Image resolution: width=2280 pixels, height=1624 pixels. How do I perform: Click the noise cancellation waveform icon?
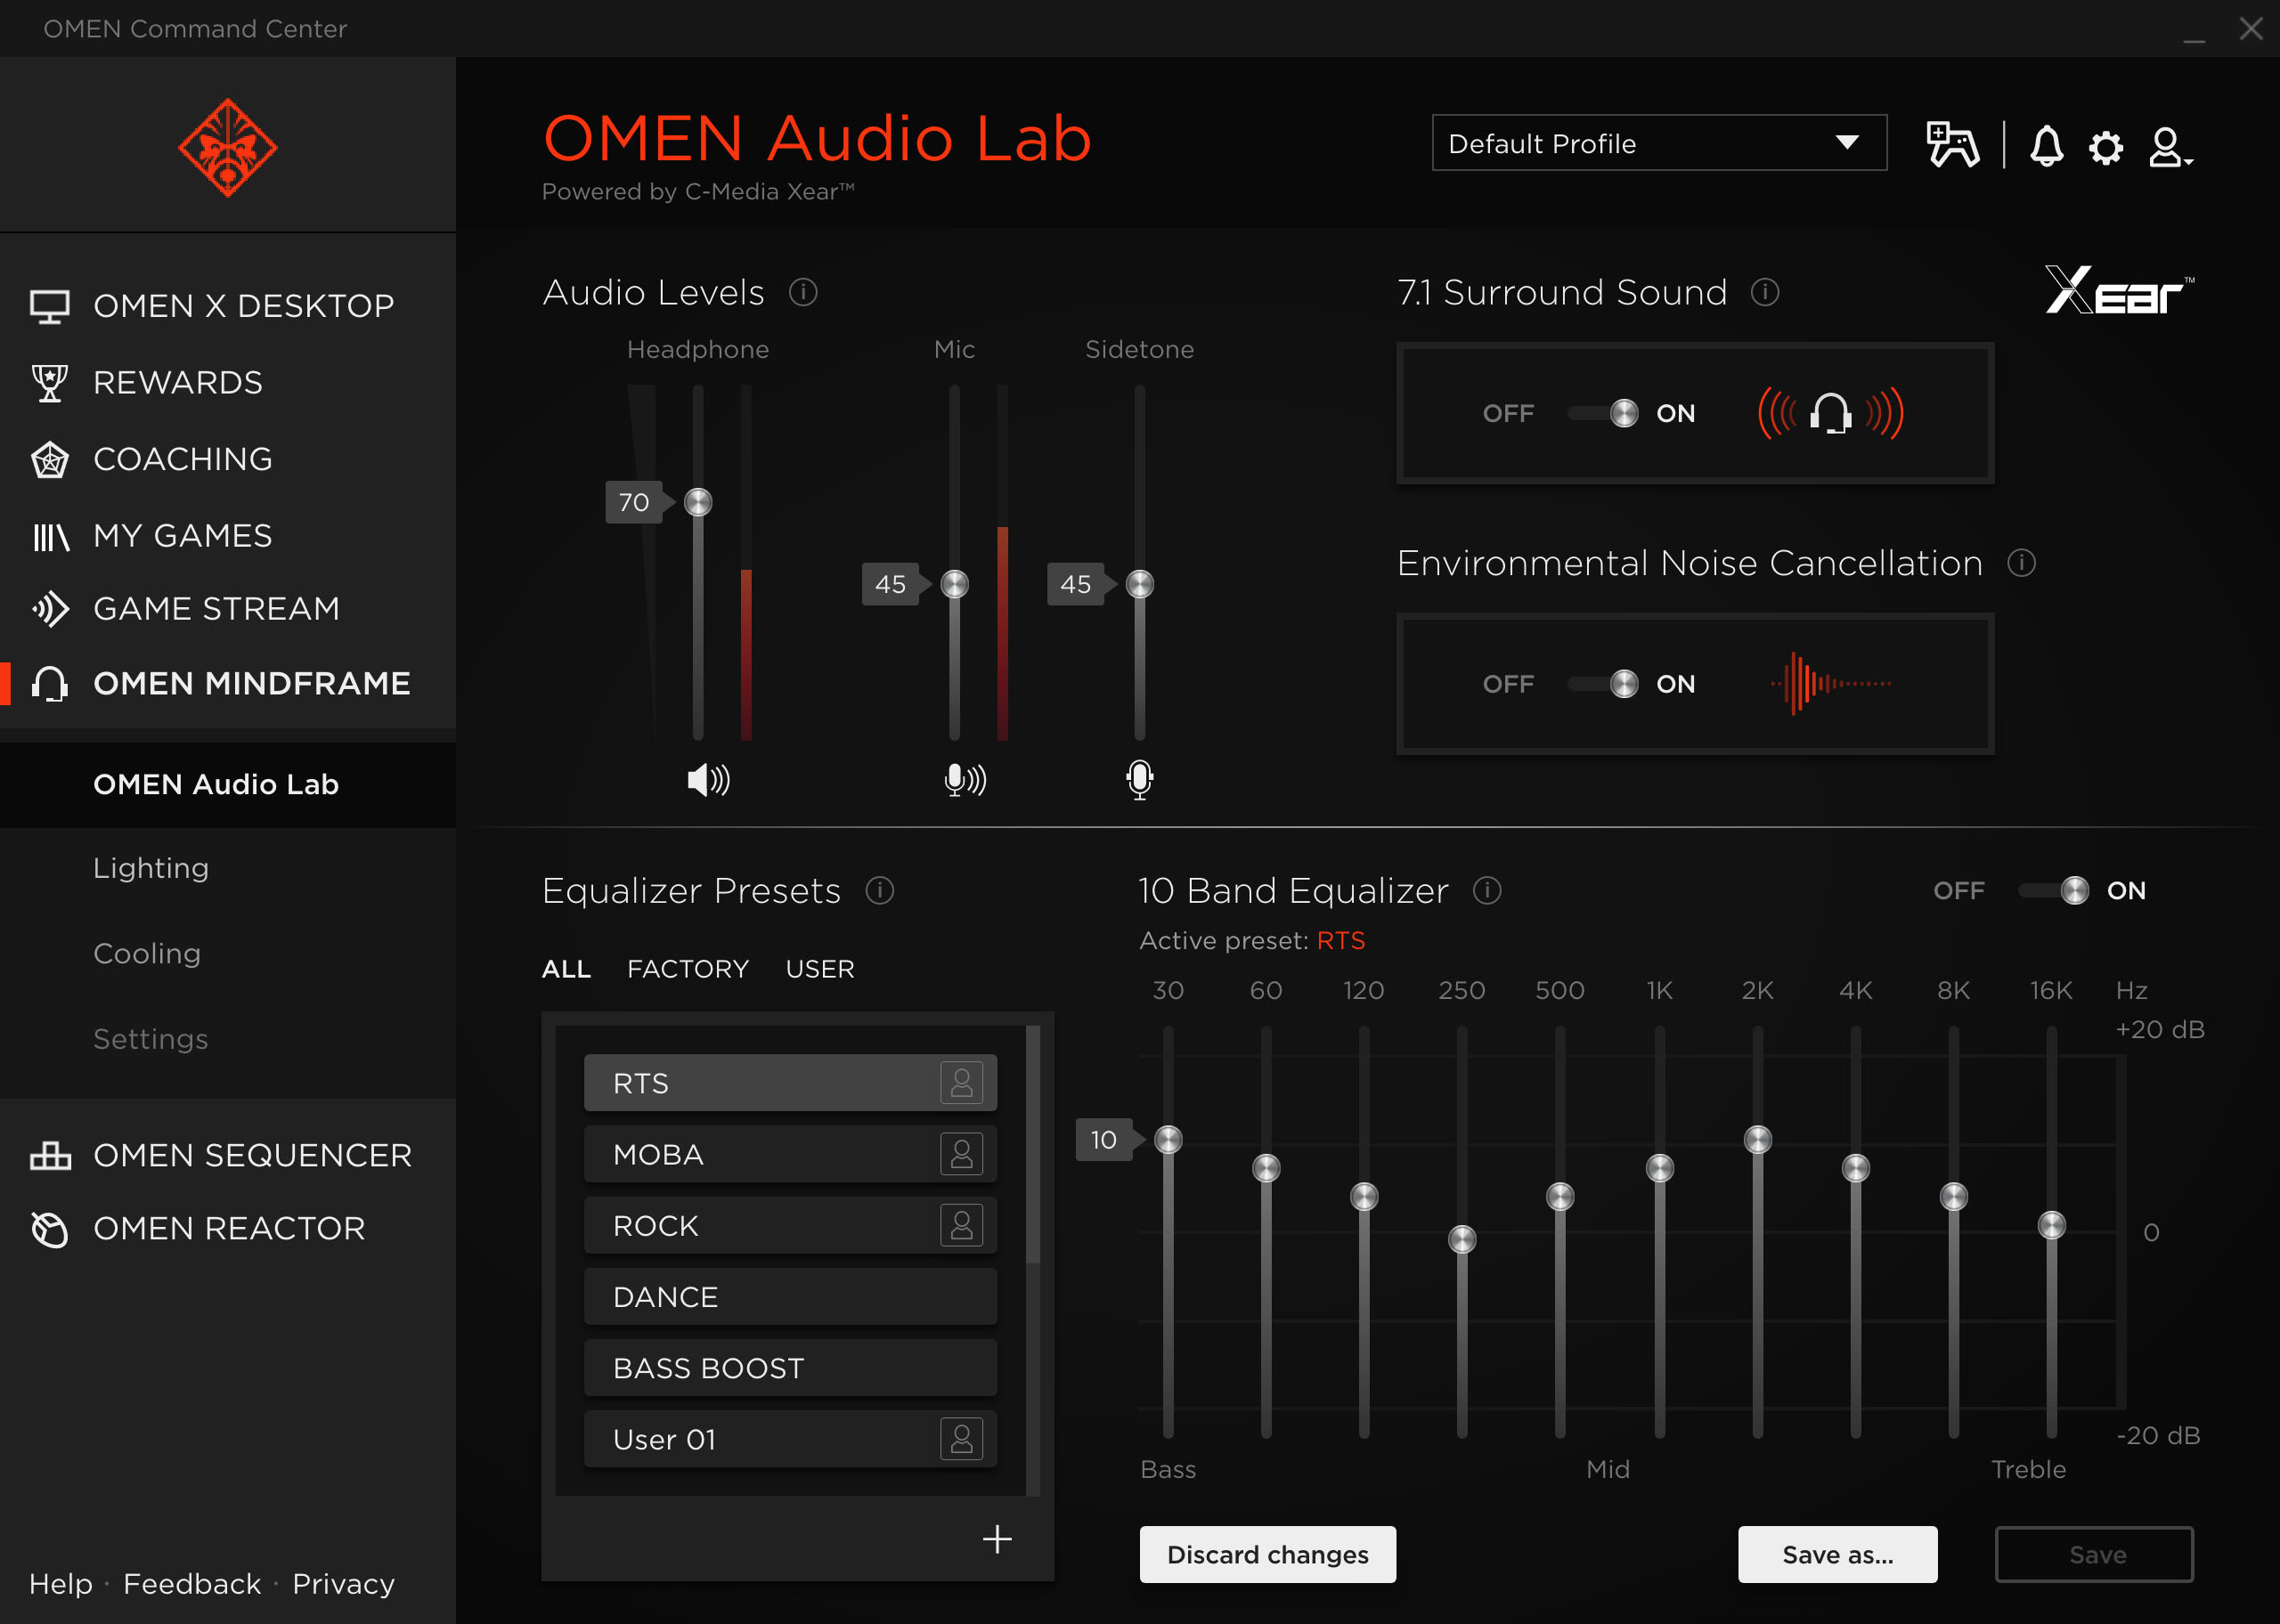(x=1830, y=684)
